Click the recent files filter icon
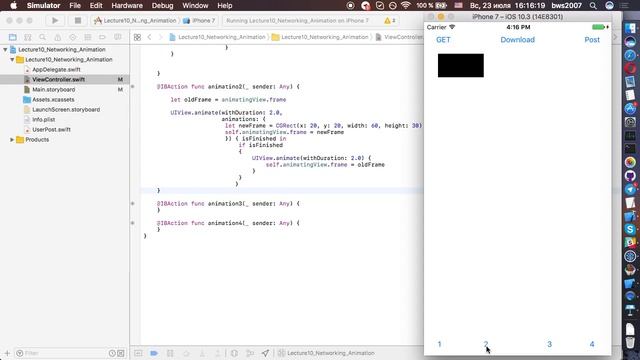Screen dimensions: 640x360 pos(112,353)
